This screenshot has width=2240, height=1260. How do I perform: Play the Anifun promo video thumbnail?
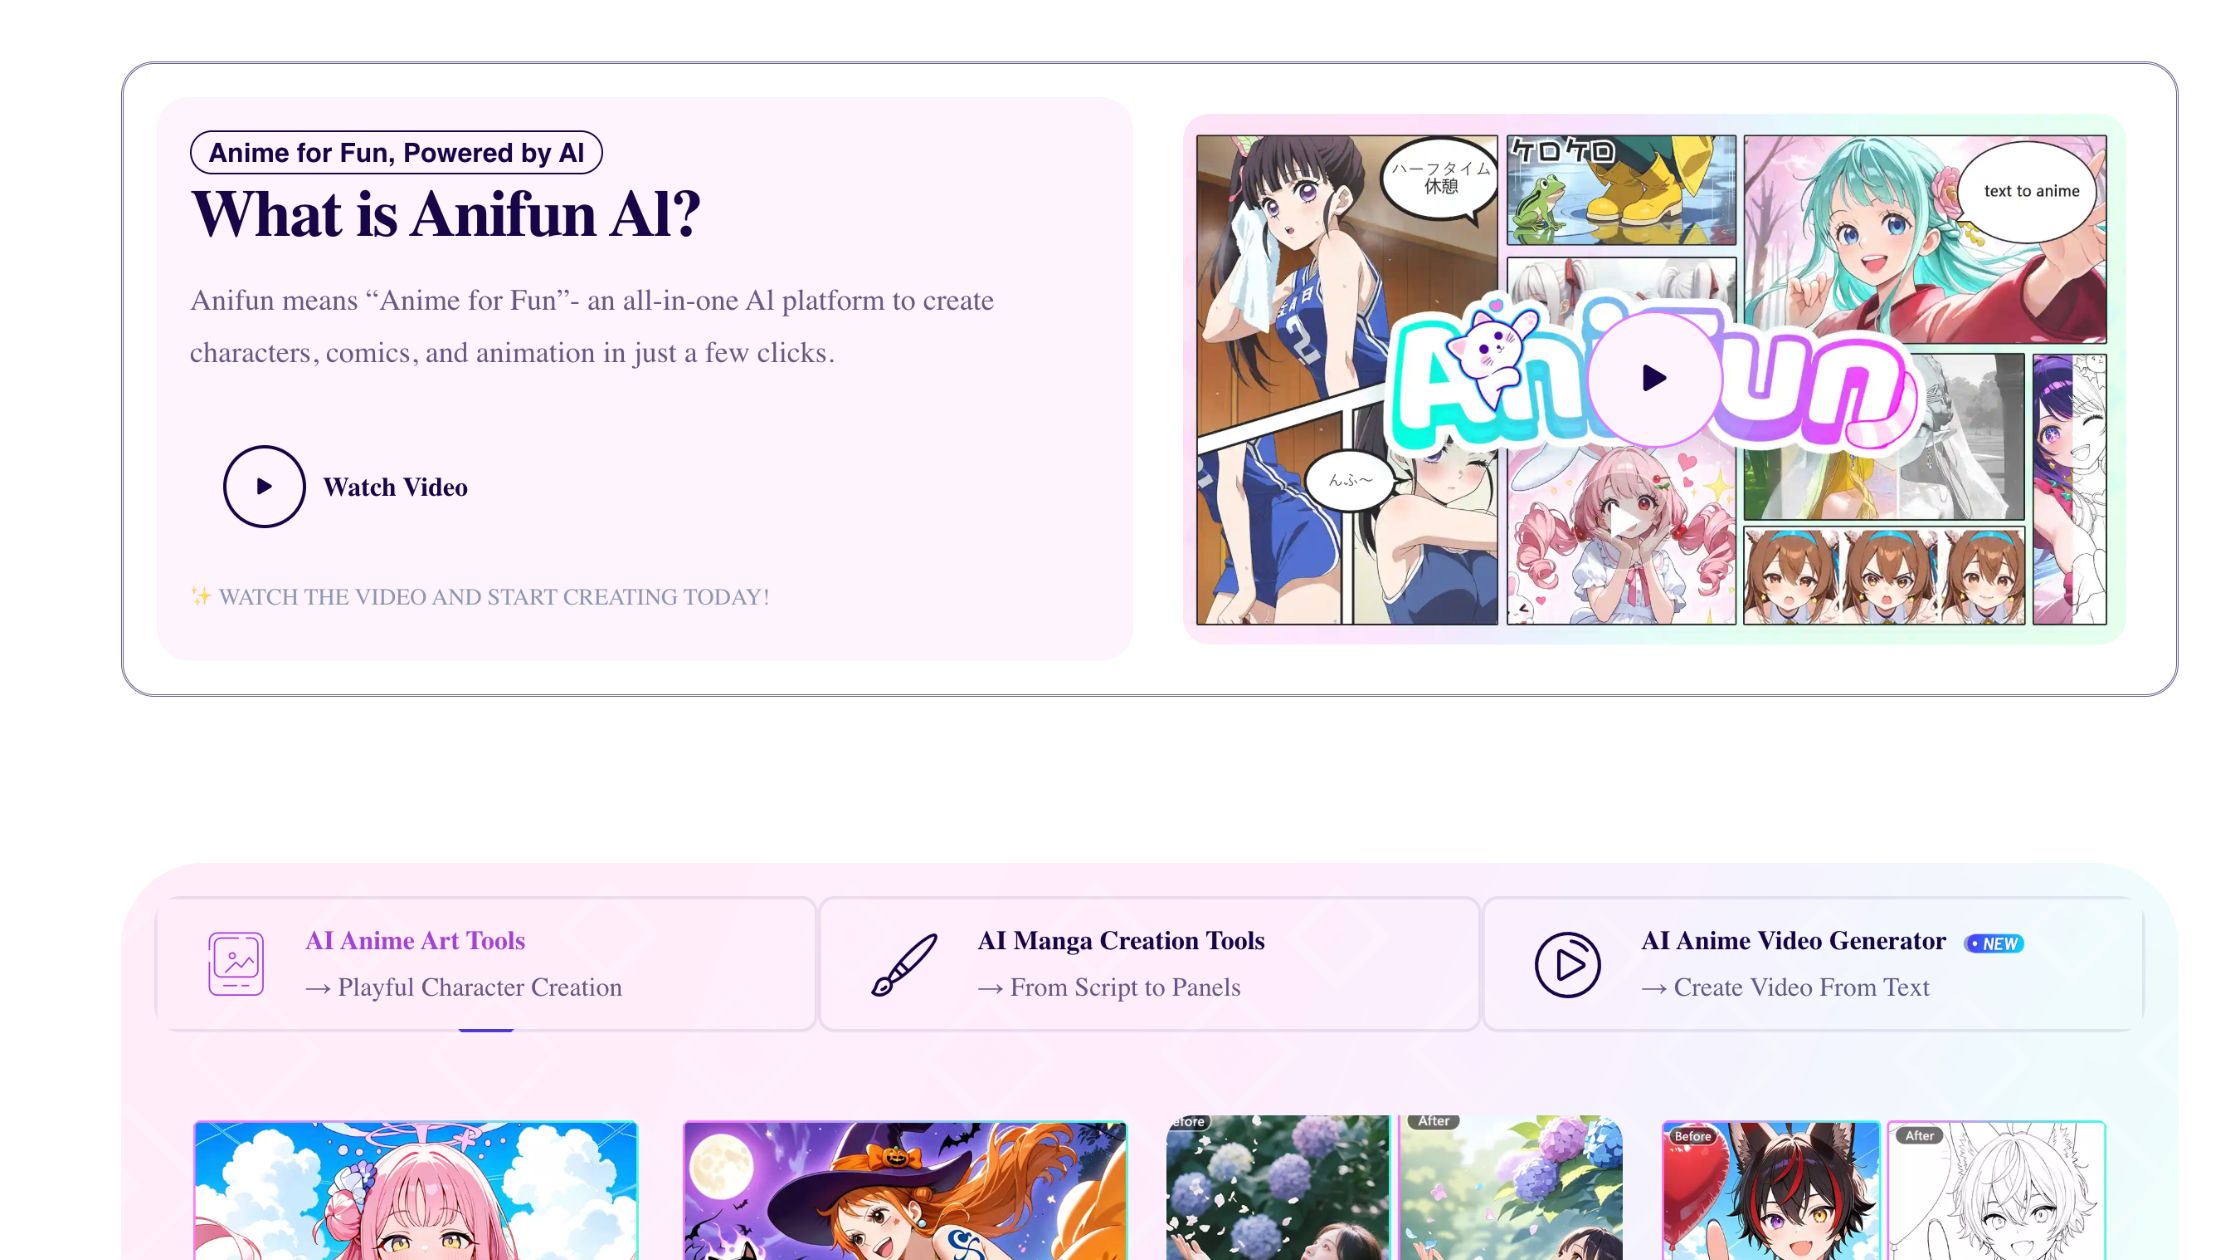tap(1654, 378)
